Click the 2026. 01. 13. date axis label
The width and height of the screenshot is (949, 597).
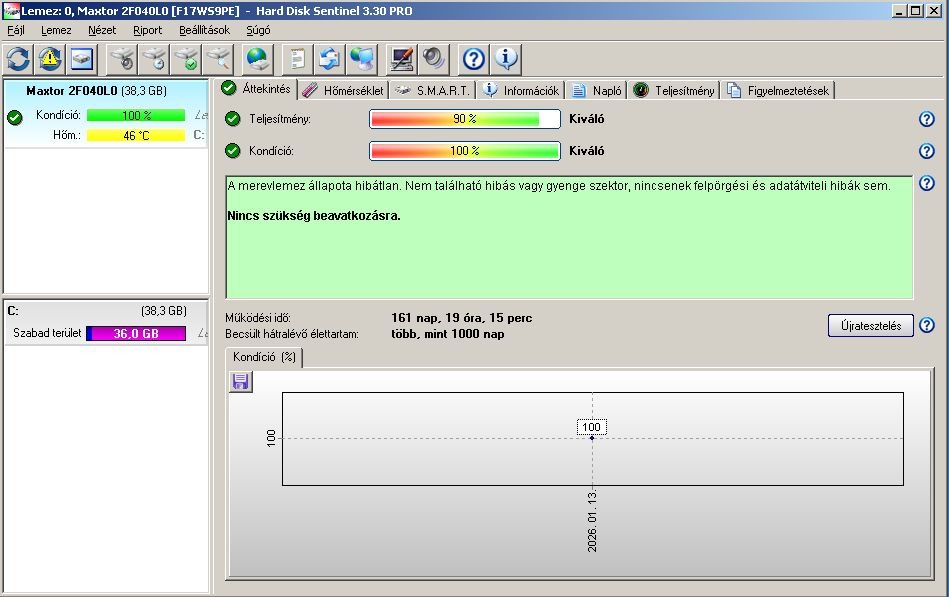(592, 521)
